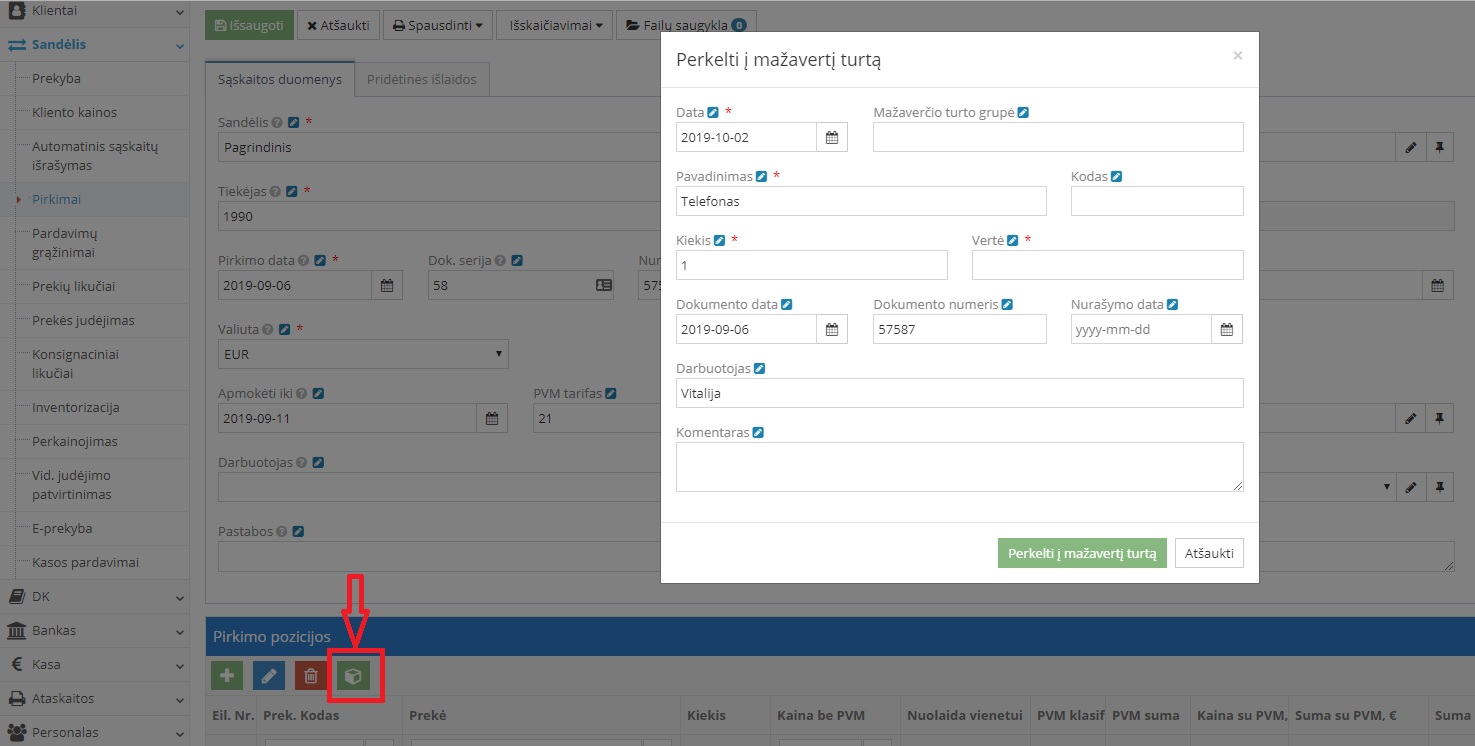
Task: Click the edit pencil beside Pavadinimas label
Action: click(x=761, y=176)
